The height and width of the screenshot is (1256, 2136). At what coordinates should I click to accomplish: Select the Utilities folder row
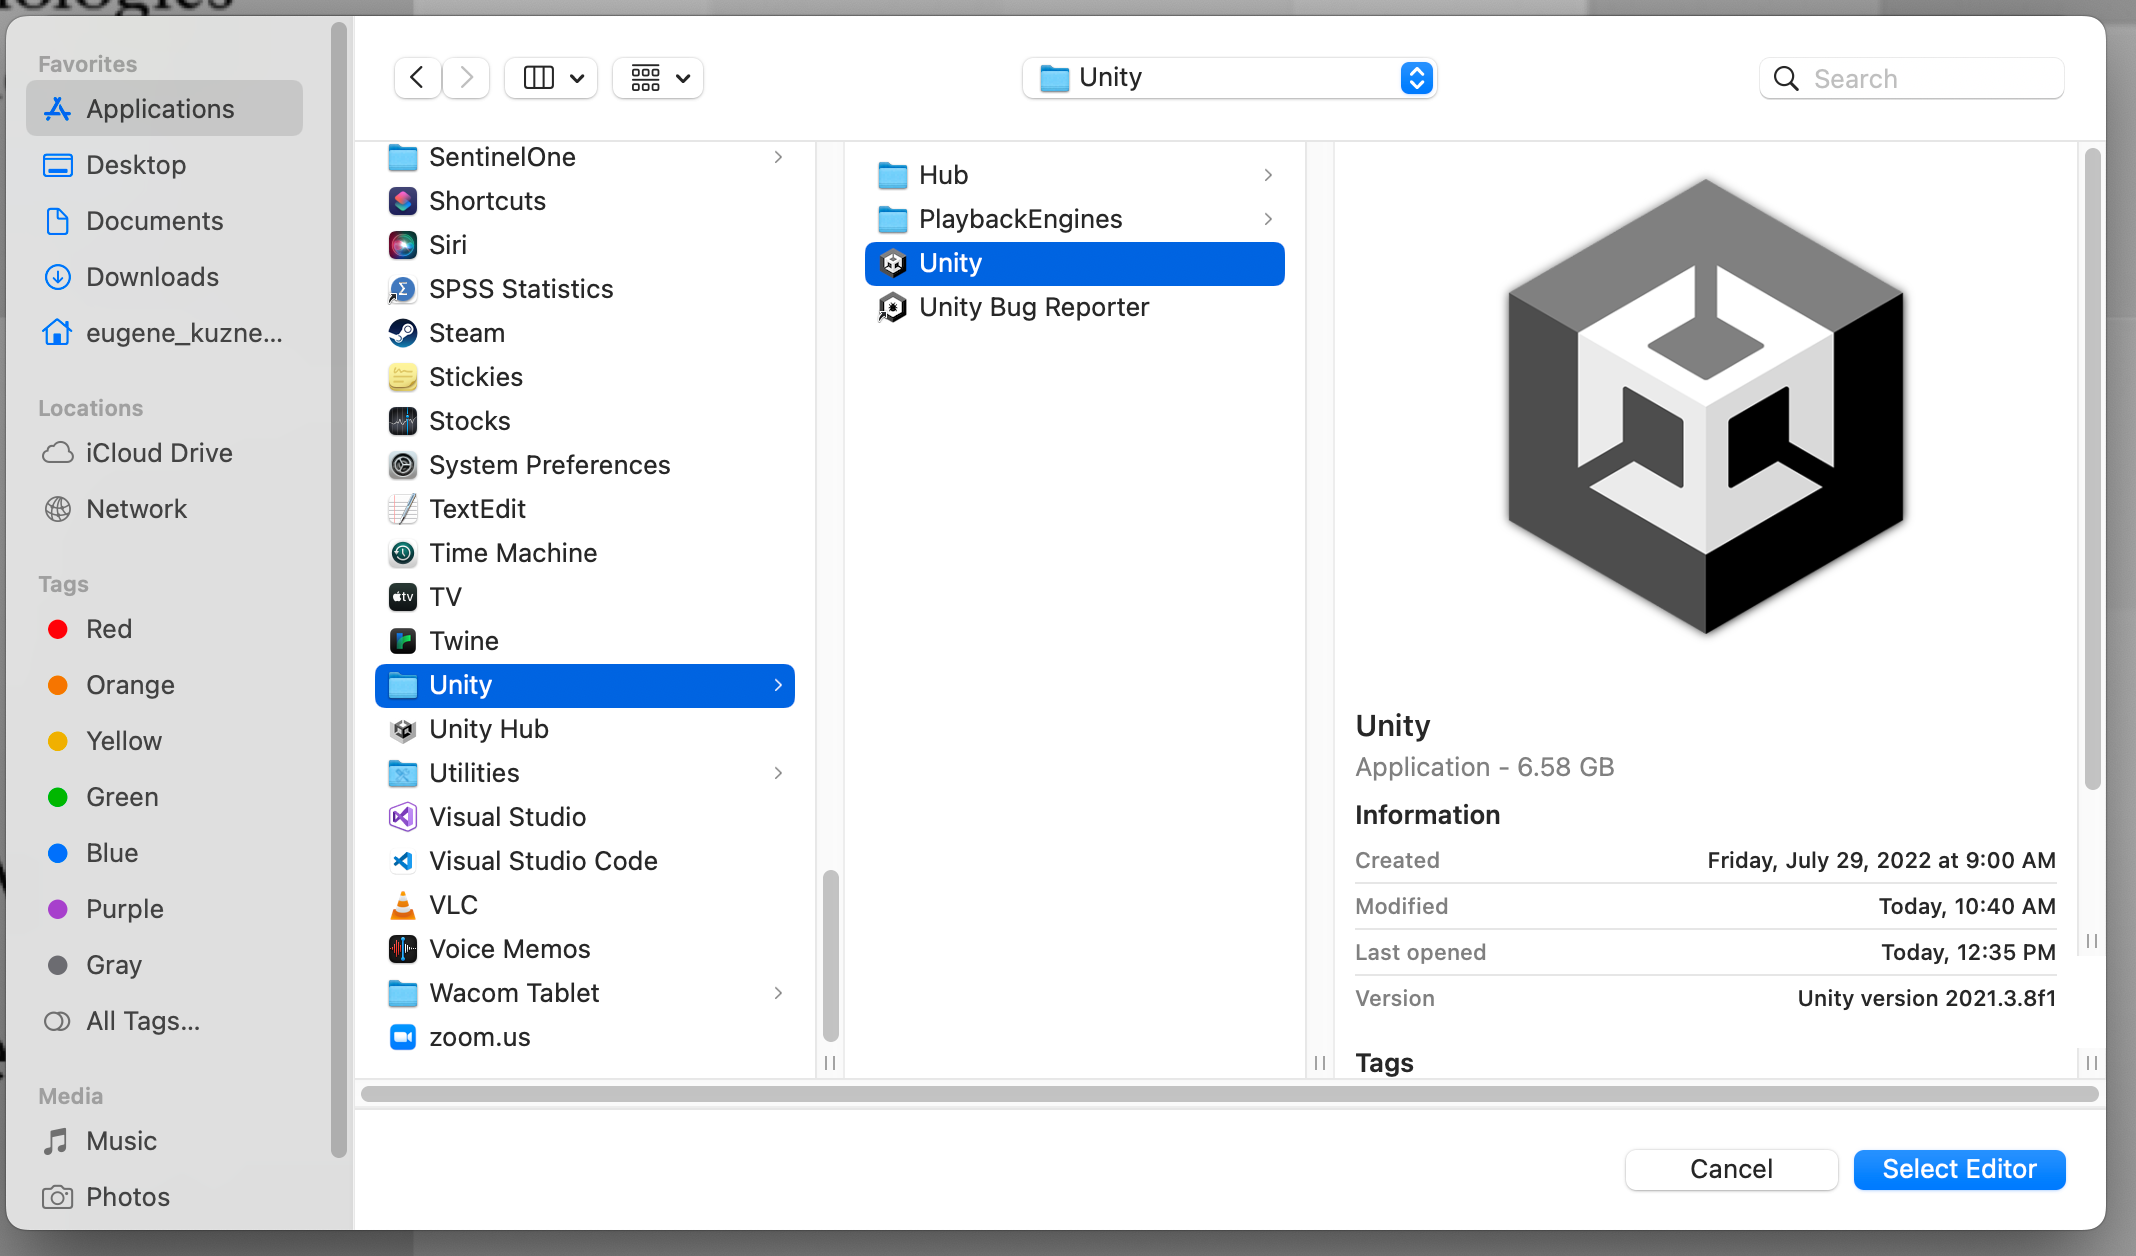tap(585, 773)
